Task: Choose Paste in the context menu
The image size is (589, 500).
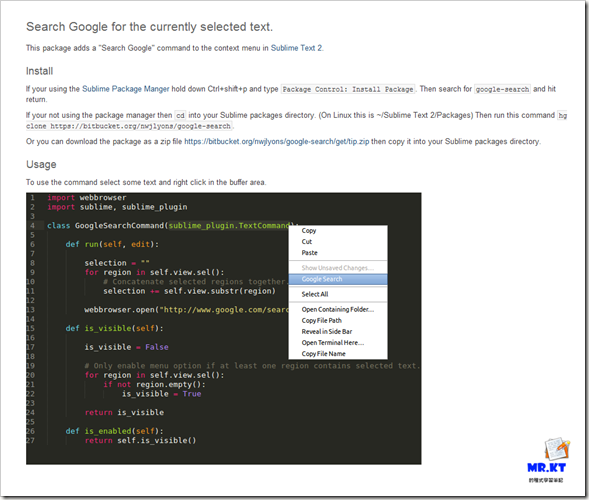Action: pyautogui.click(x=310, y=253)
